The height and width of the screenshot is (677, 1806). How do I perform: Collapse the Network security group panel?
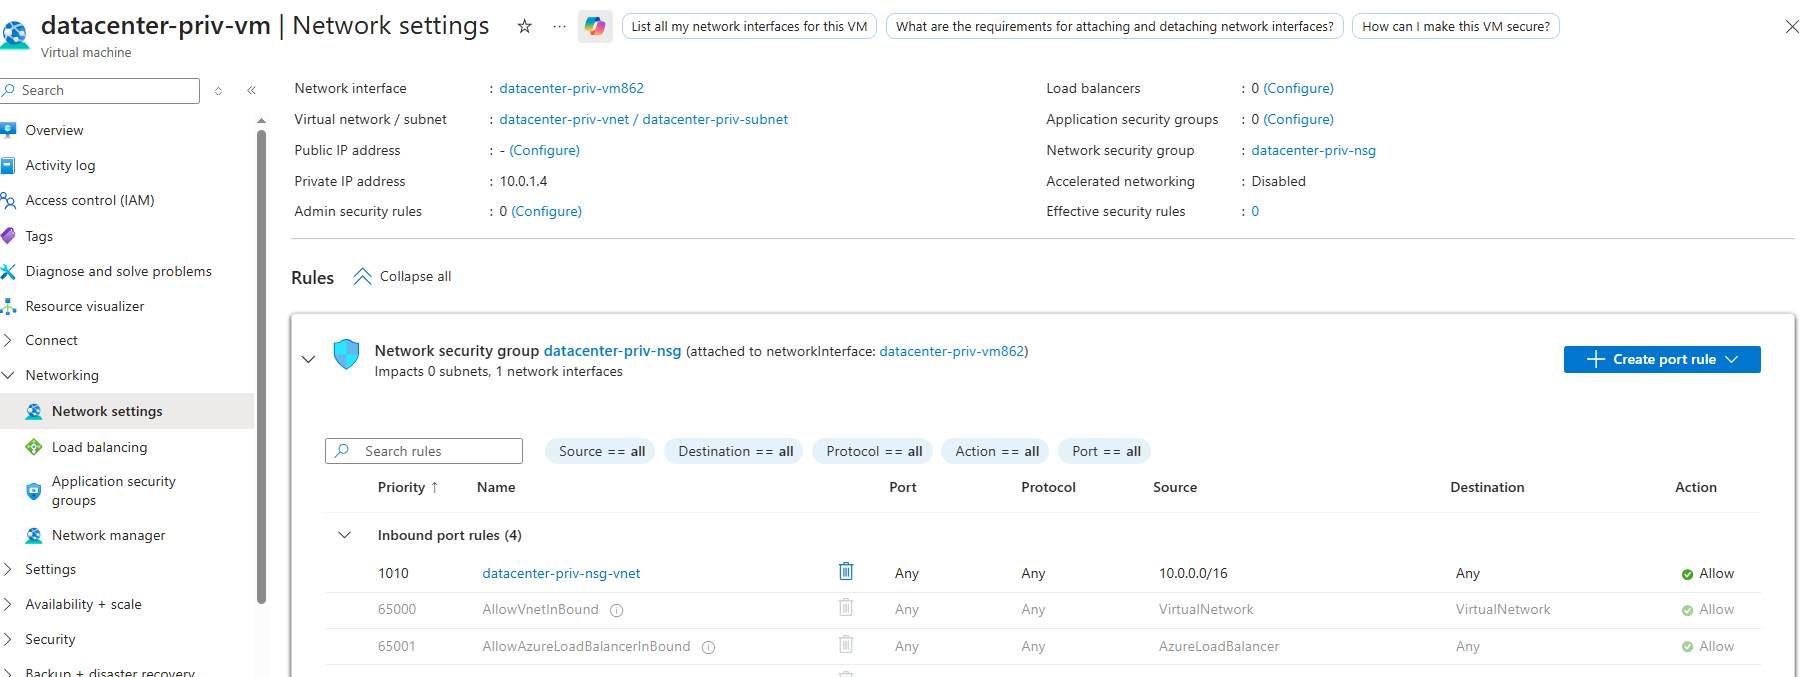coord(308,360)
